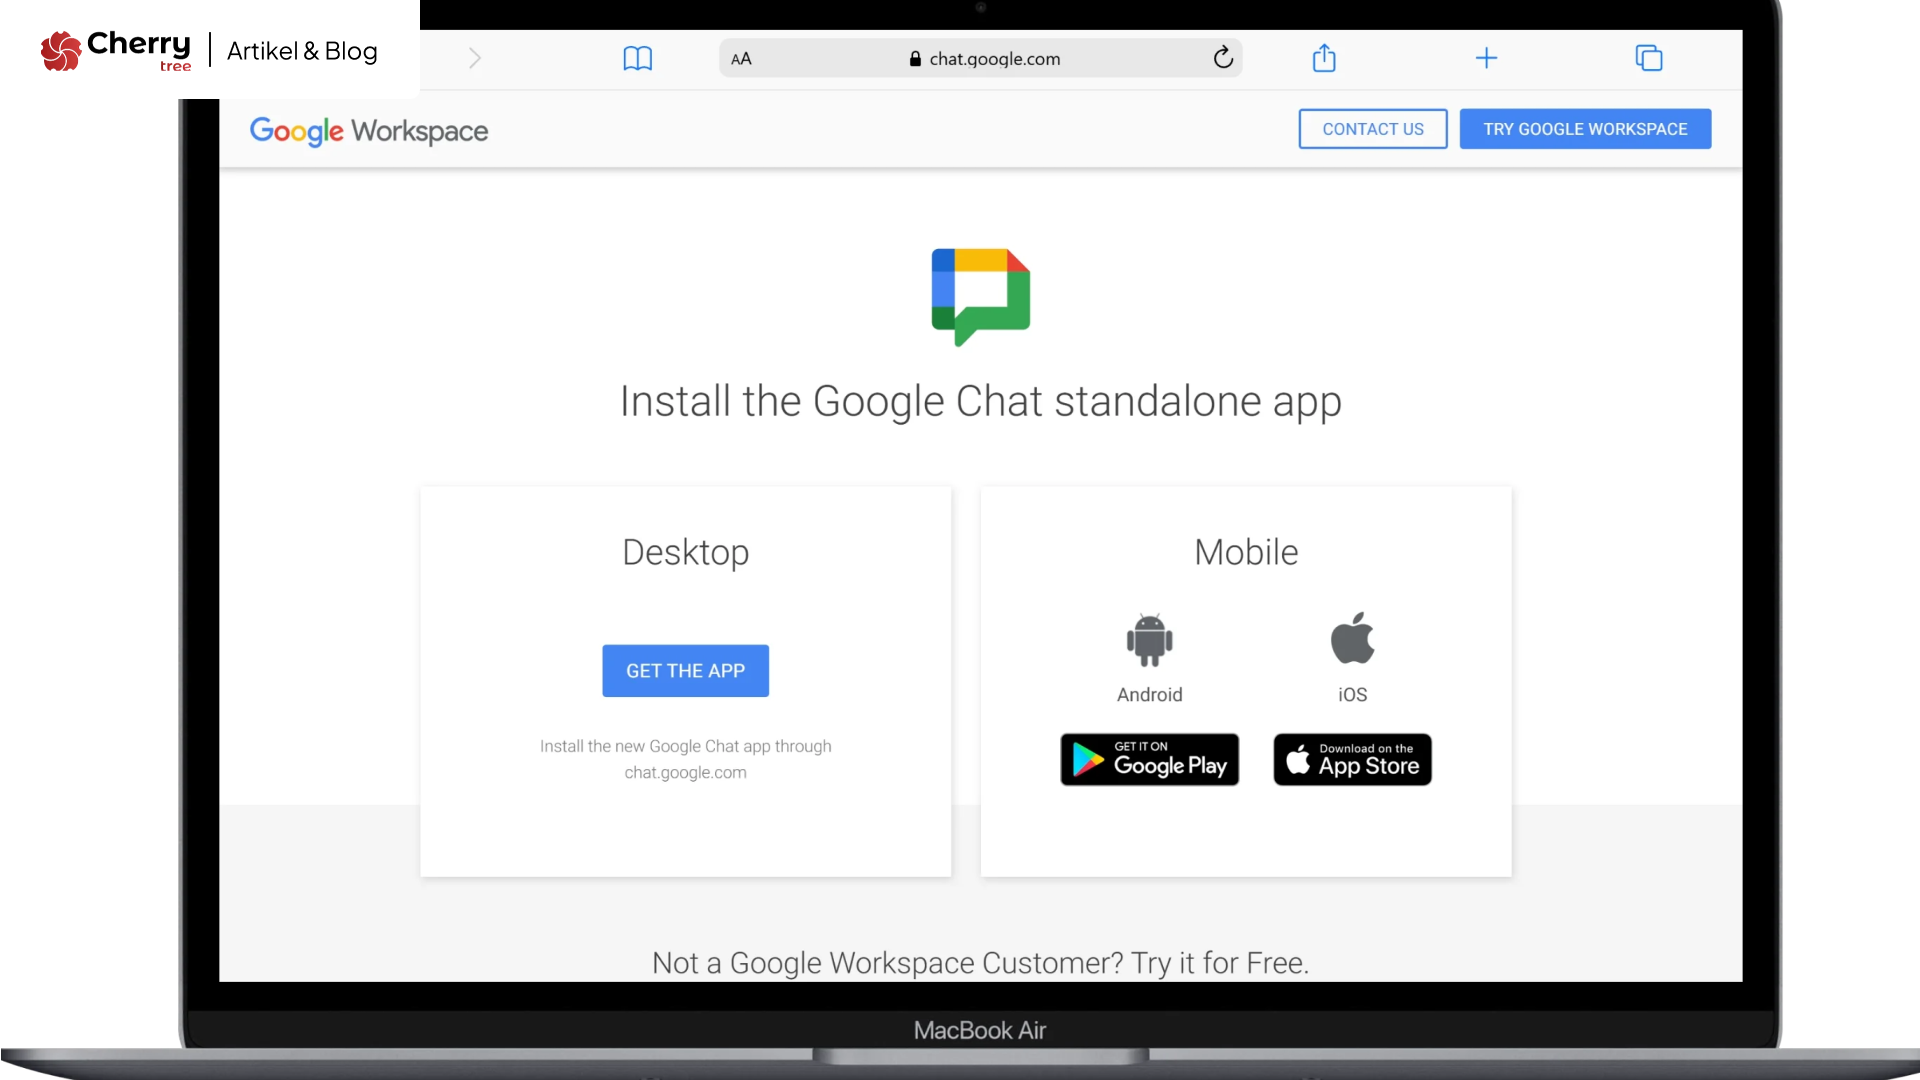Open Artikel & Blog label
The image size is (1920, 1080).
coord(302,51)
